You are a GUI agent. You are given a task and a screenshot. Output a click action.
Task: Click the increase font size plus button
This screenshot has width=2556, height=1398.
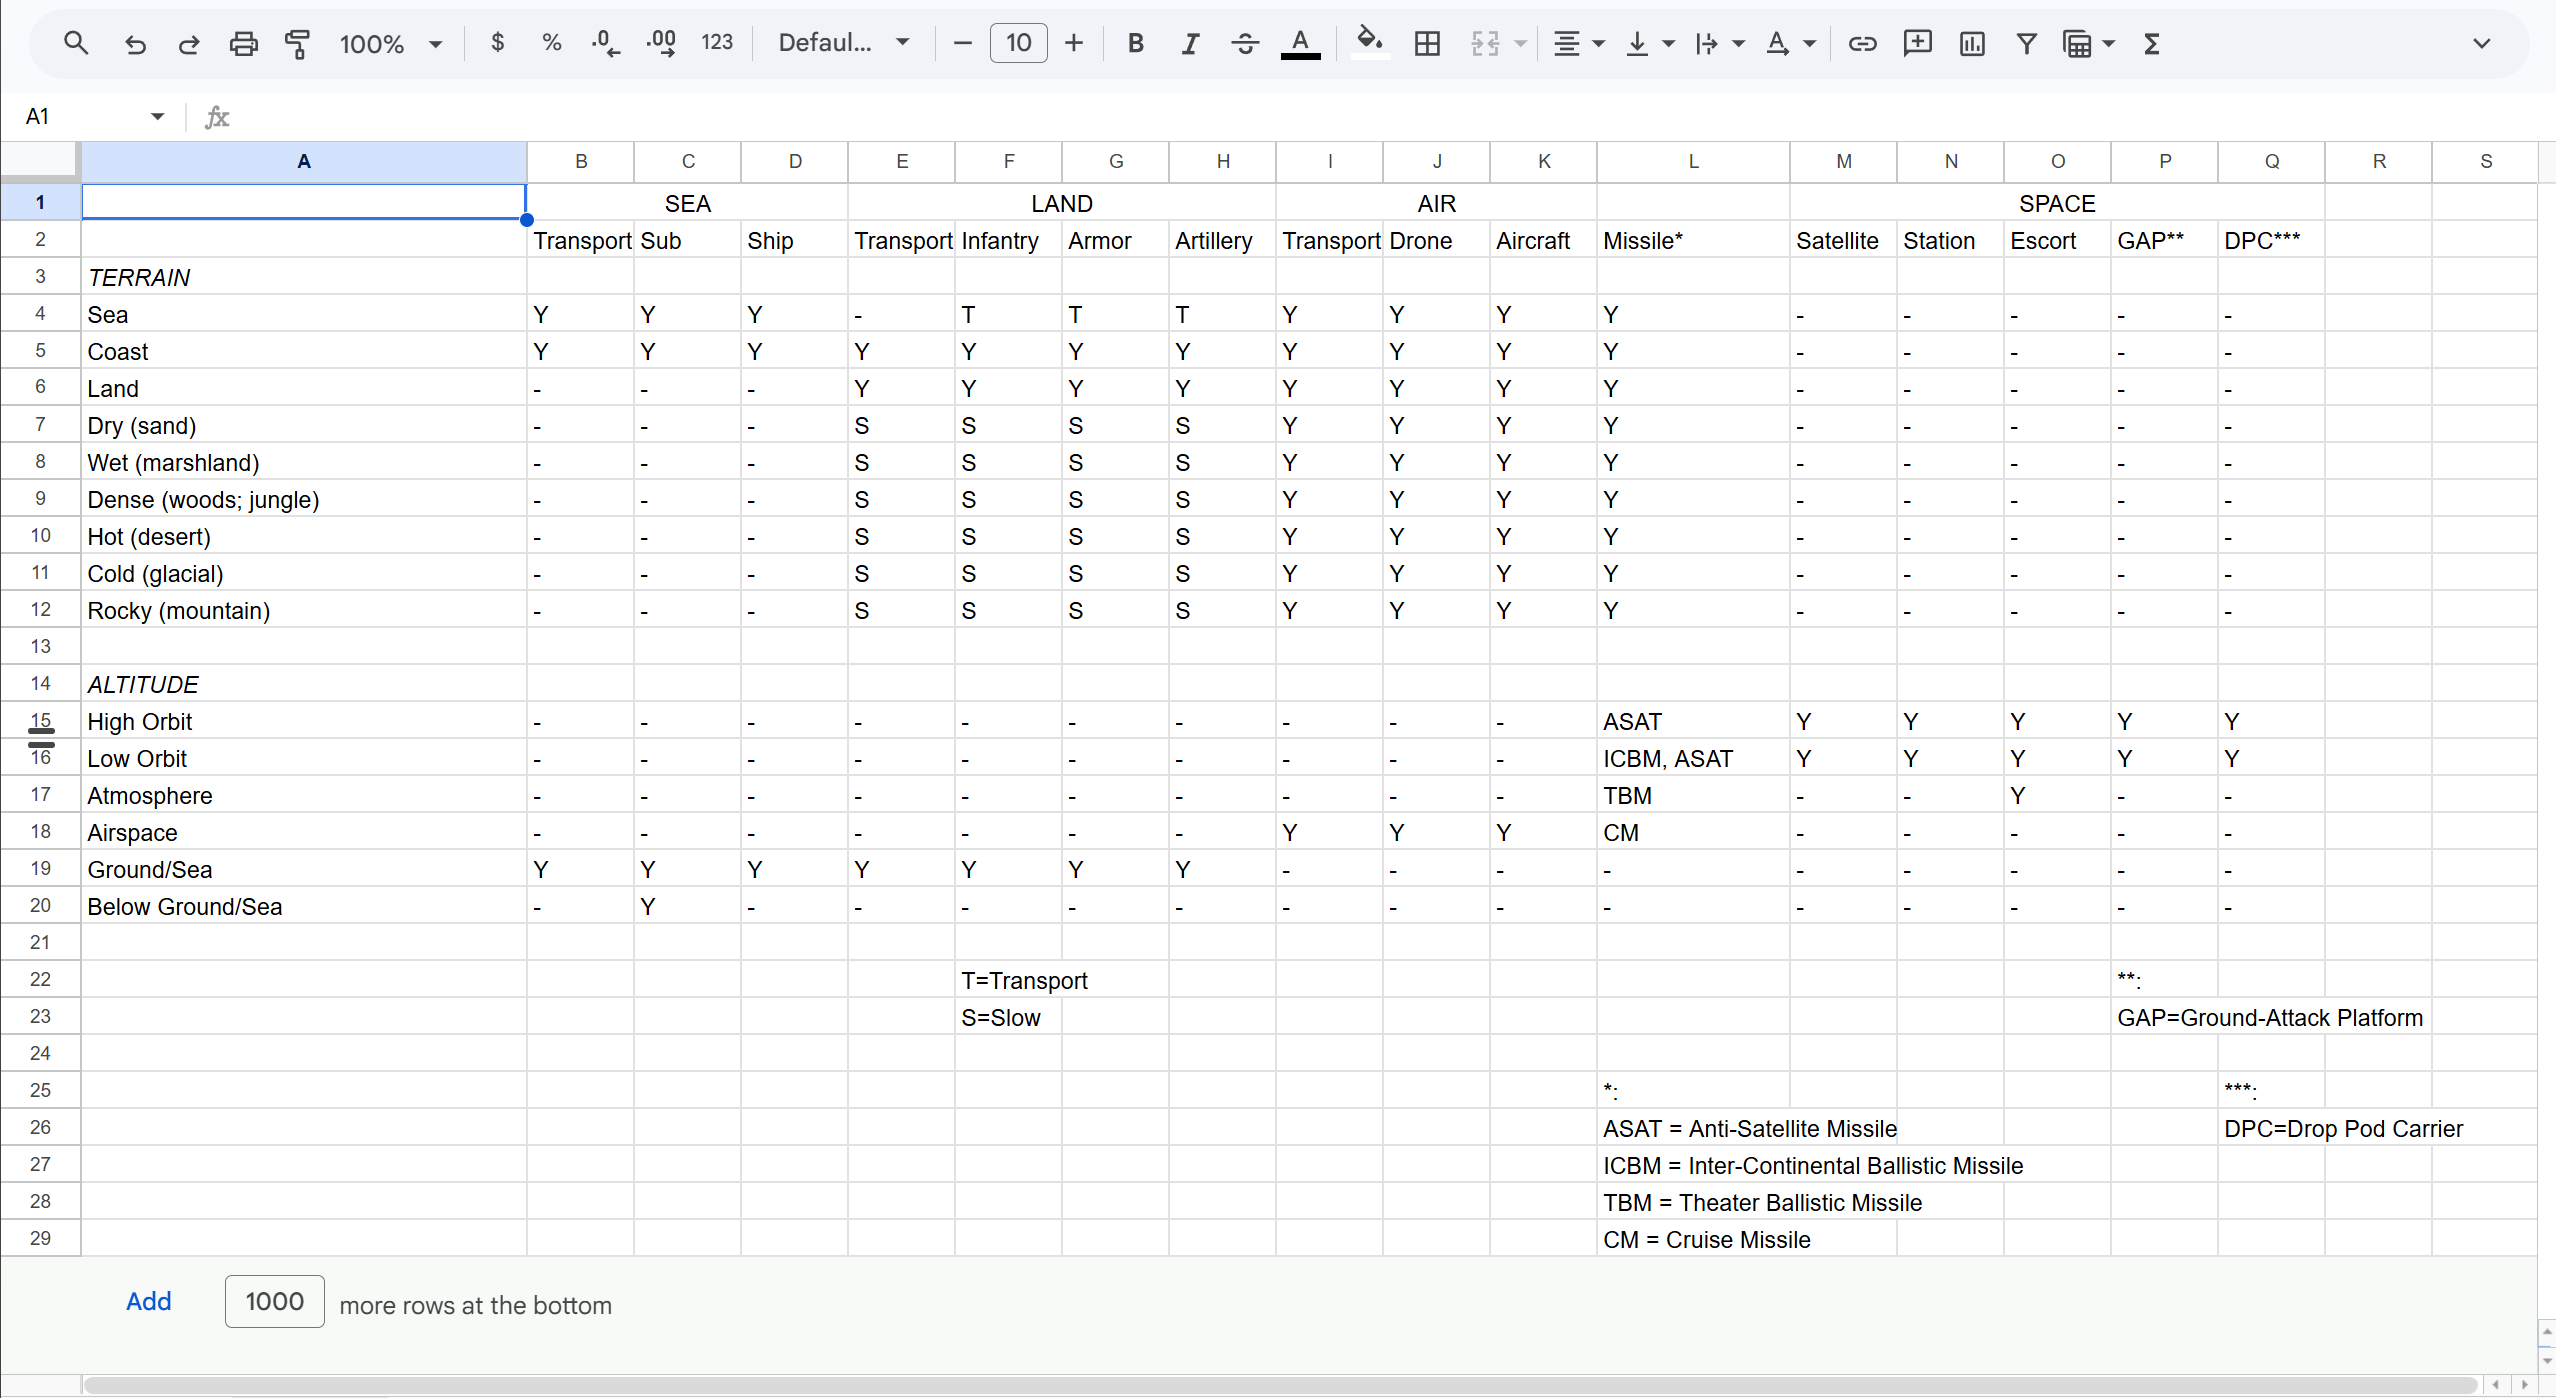(1074, 43)
